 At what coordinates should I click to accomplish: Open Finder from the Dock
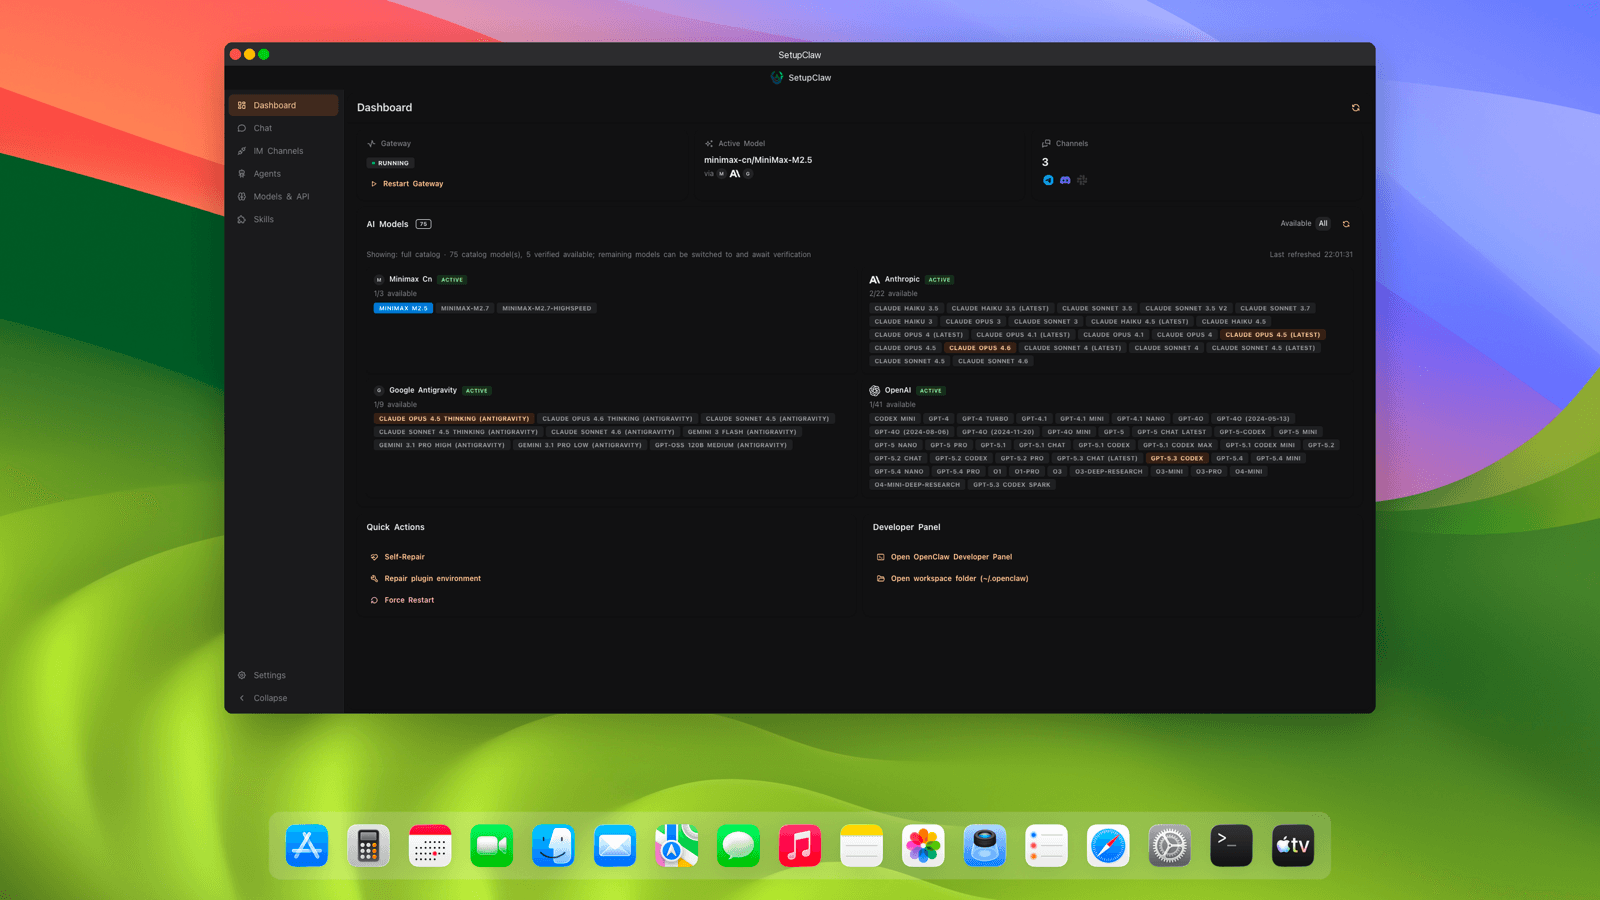[x=553, y=846]
